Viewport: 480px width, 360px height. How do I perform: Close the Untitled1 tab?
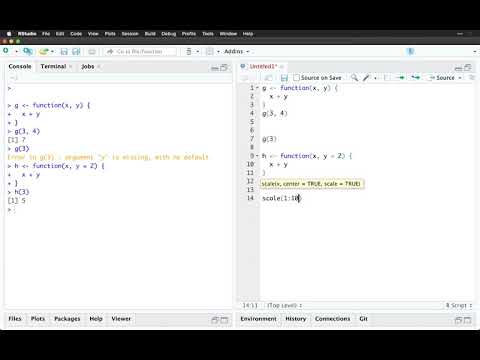tap(282, 67)
